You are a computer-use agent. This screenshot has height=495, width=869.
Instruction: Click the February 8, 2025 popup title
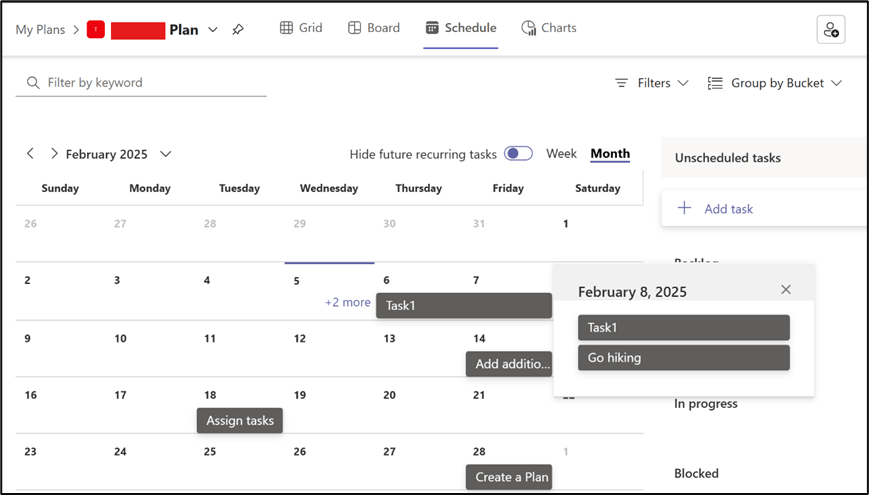coord(632,292)
